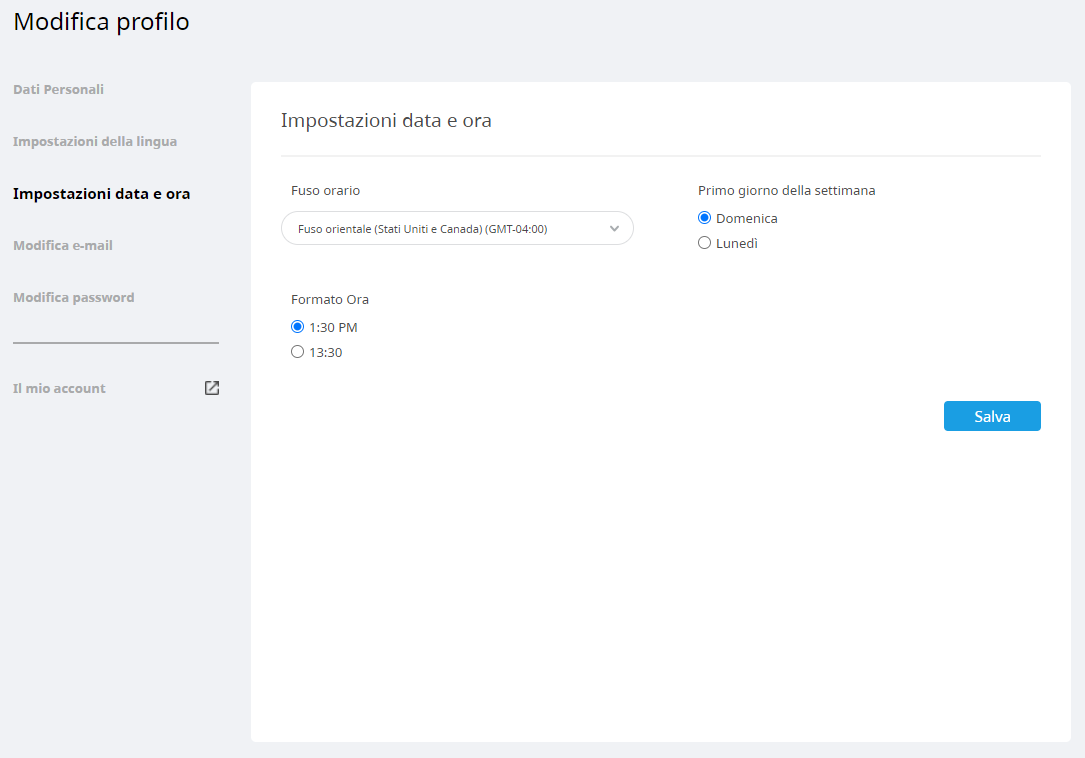Choose Lunedì as first day of week
1085x758 pixels.
tap(705, 243)
